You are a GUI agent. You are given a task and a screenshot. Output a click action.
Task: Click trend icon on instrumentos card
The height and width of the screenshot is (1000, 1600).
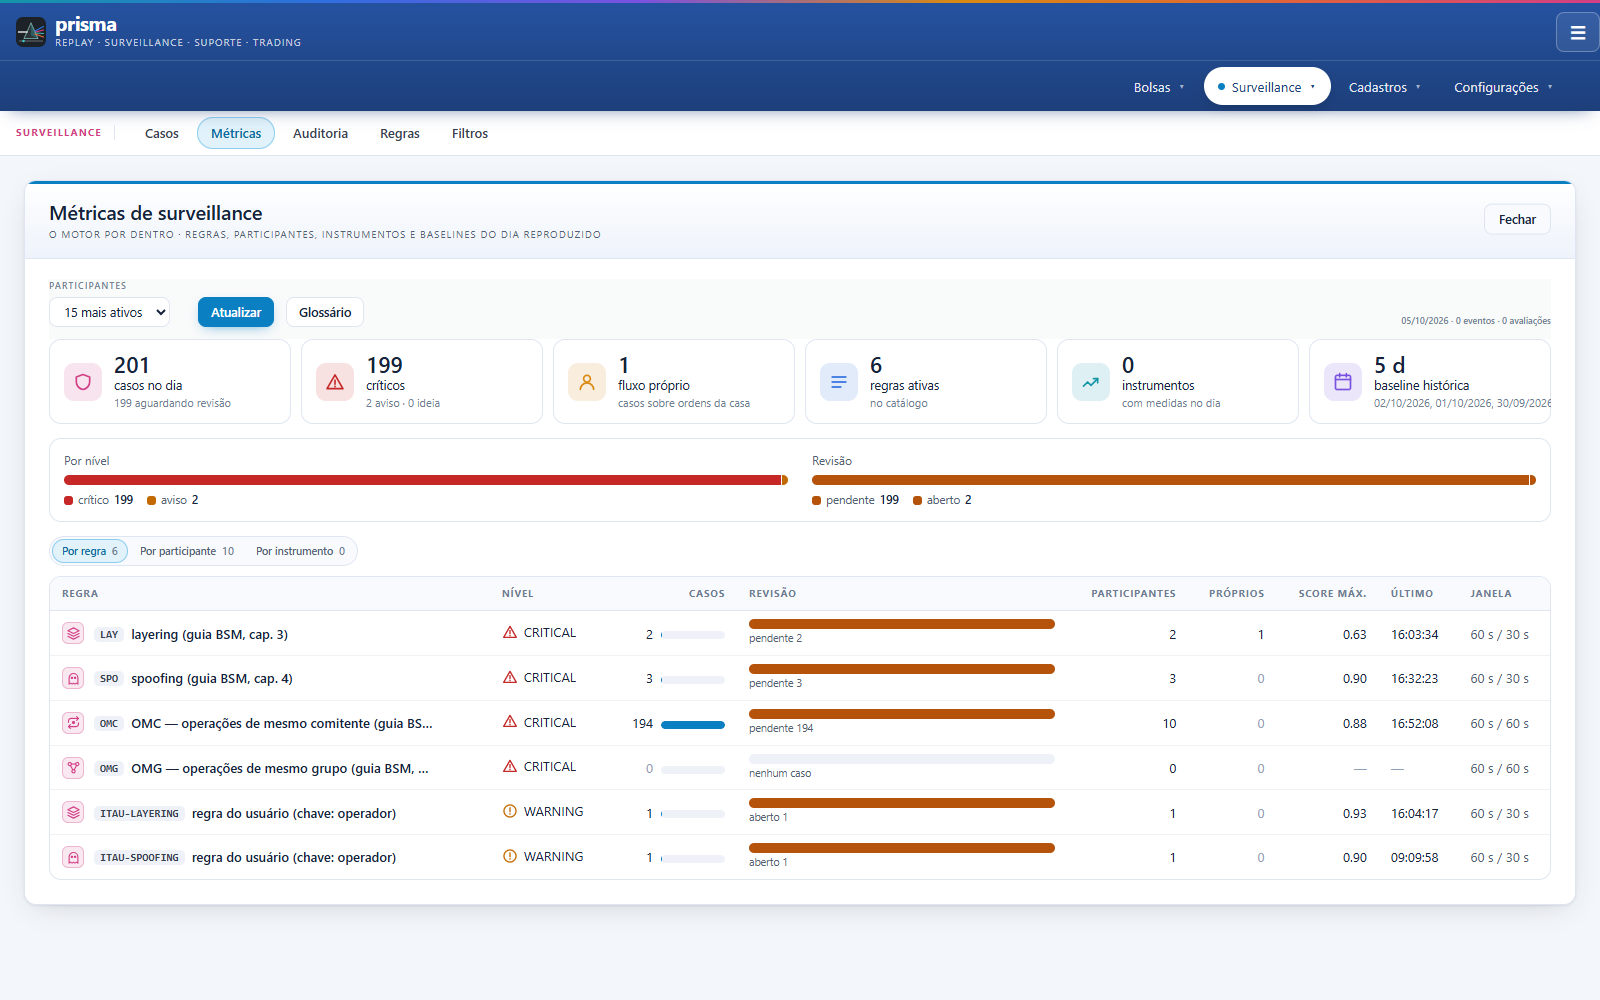(1091, 382)
